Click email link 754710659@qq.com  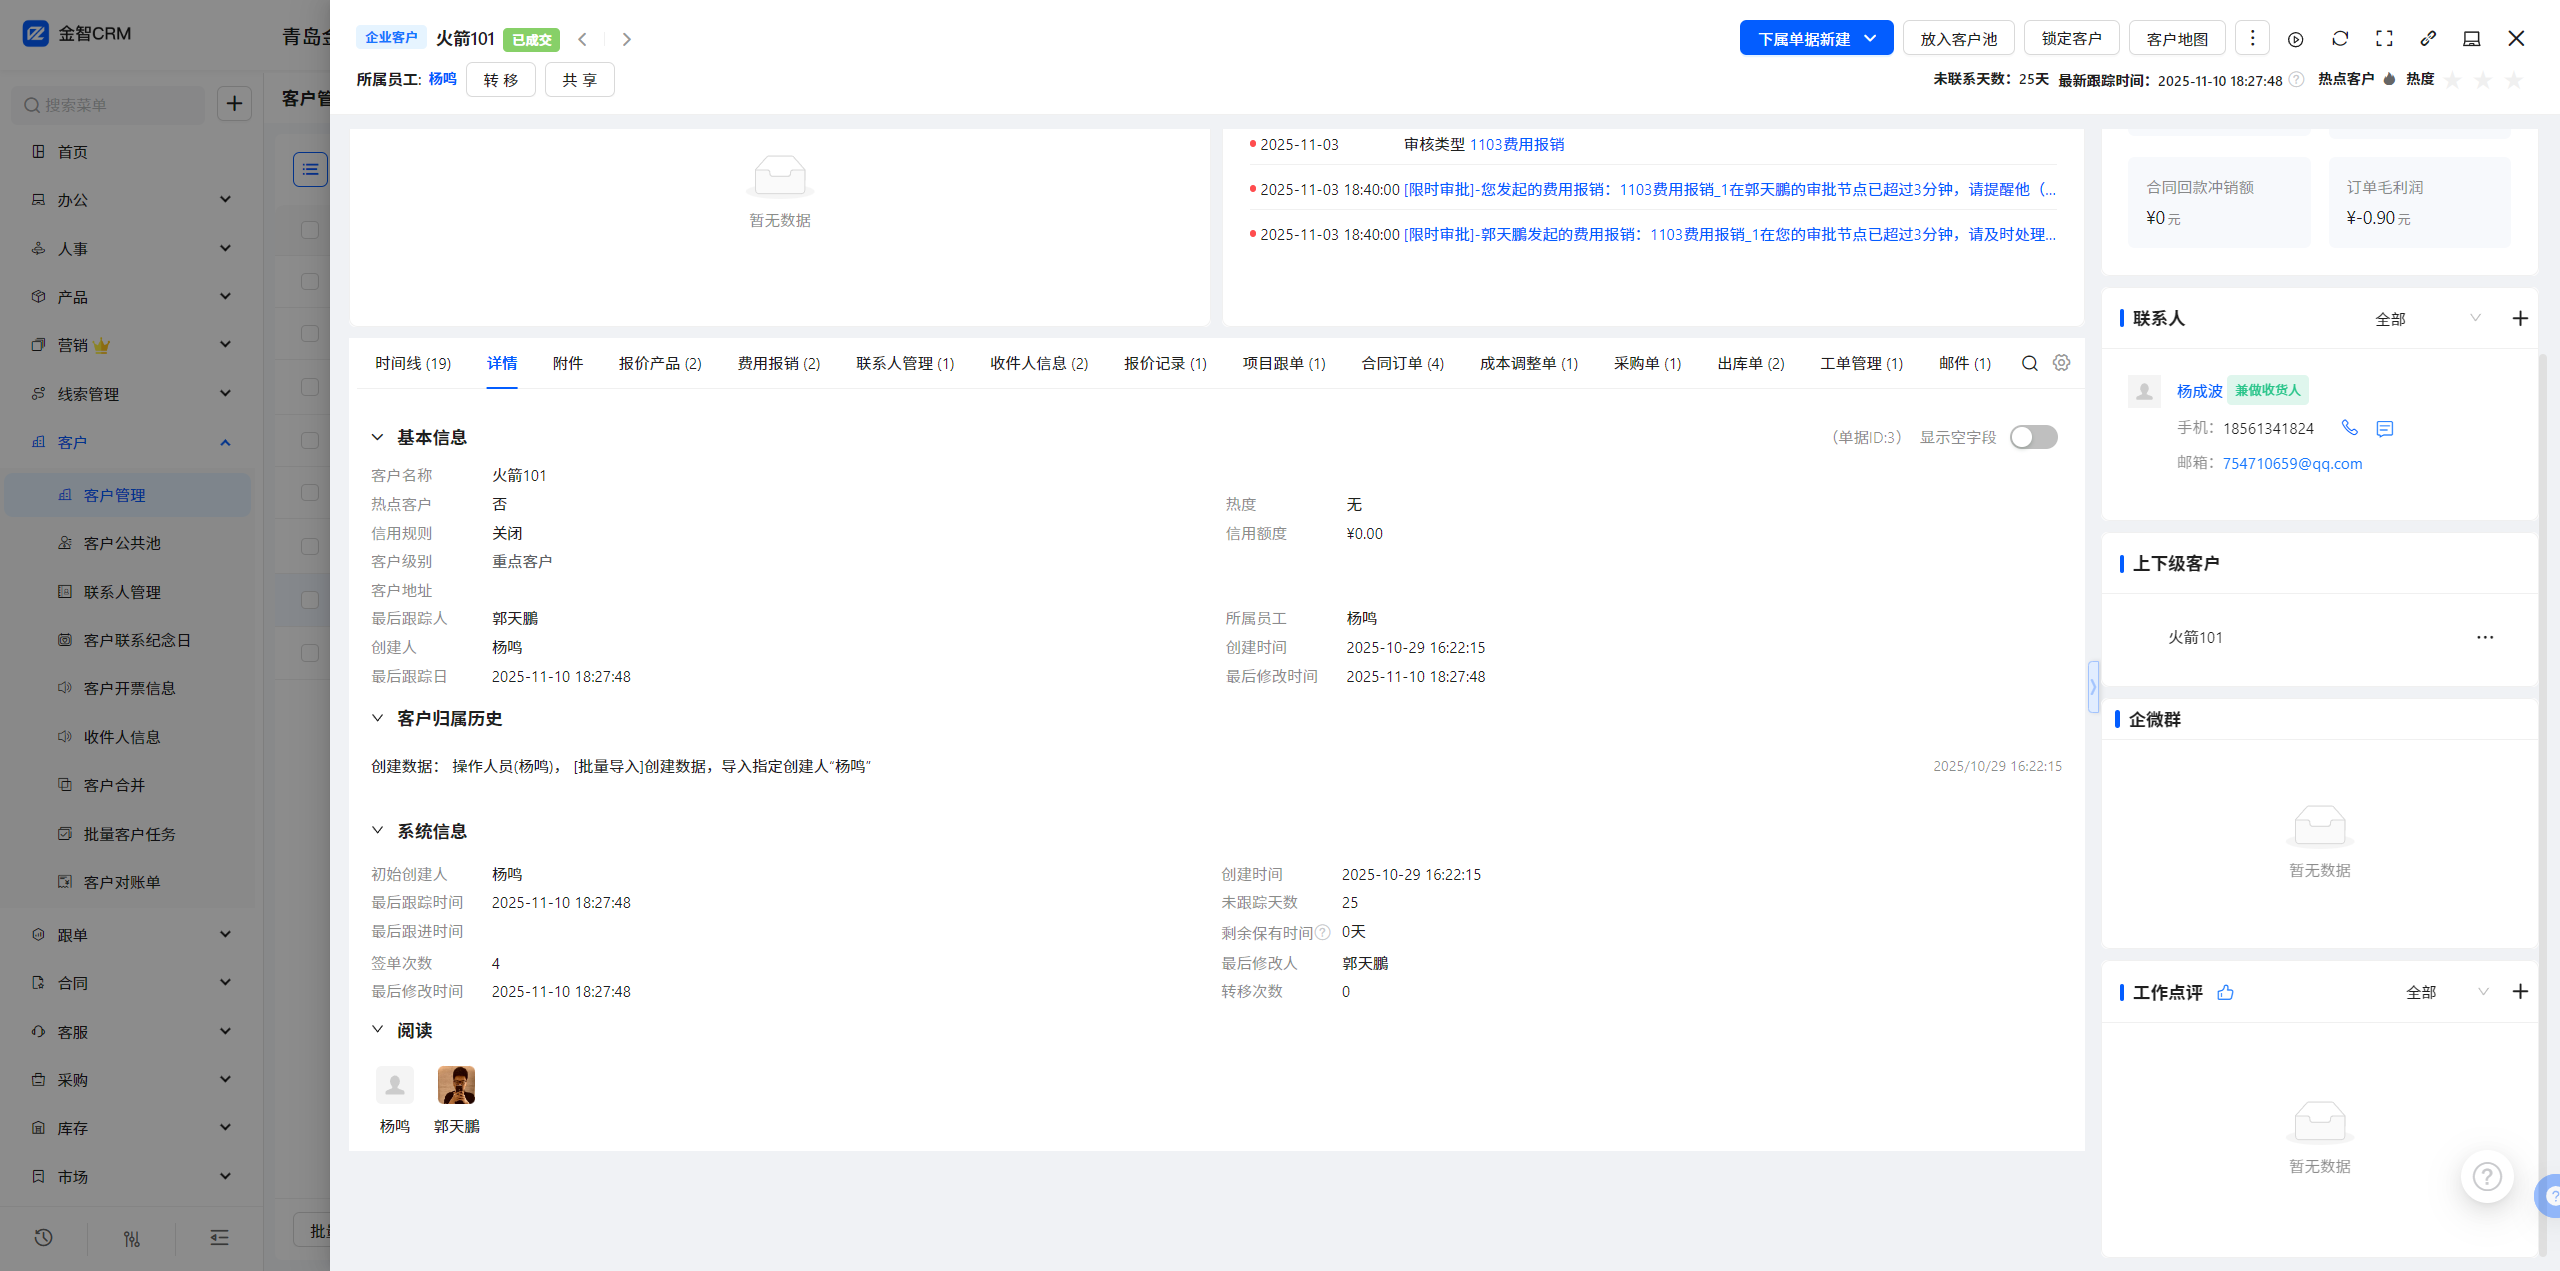(2292, 463)
